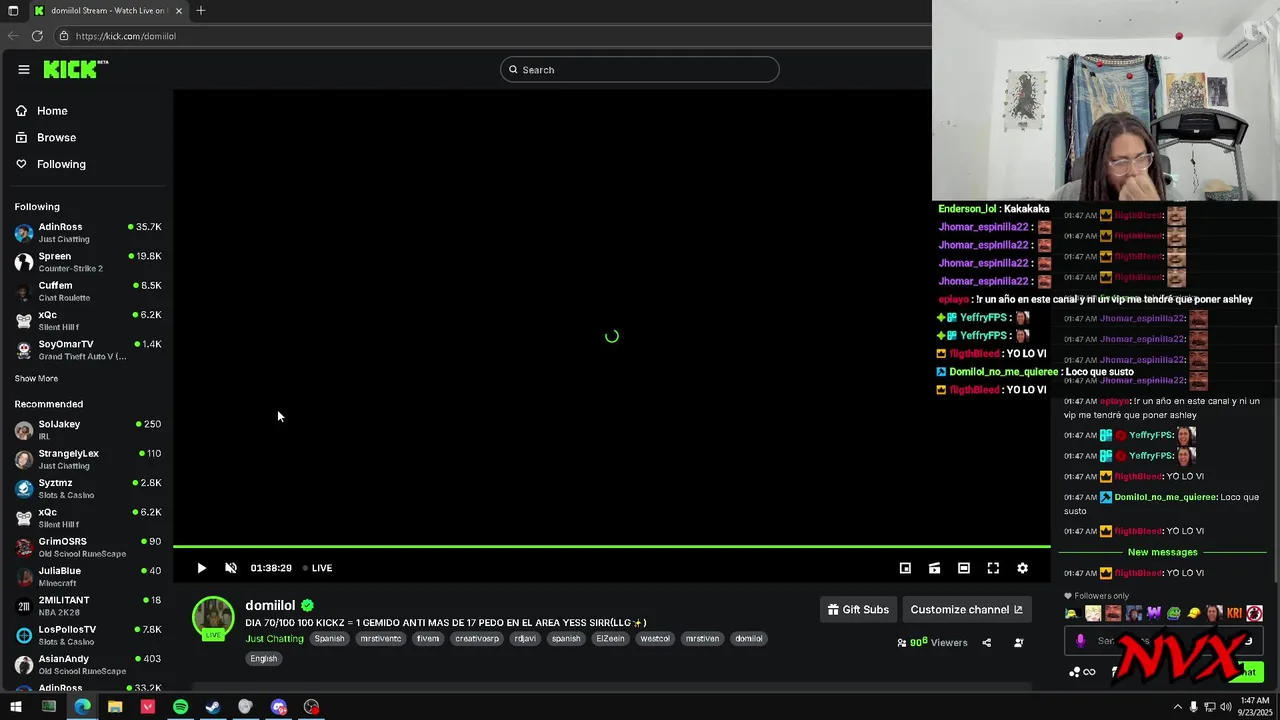Open AdinRoss Just Chatting followed channel
This screenshot has height=720, width=1280.
[87, 233]
